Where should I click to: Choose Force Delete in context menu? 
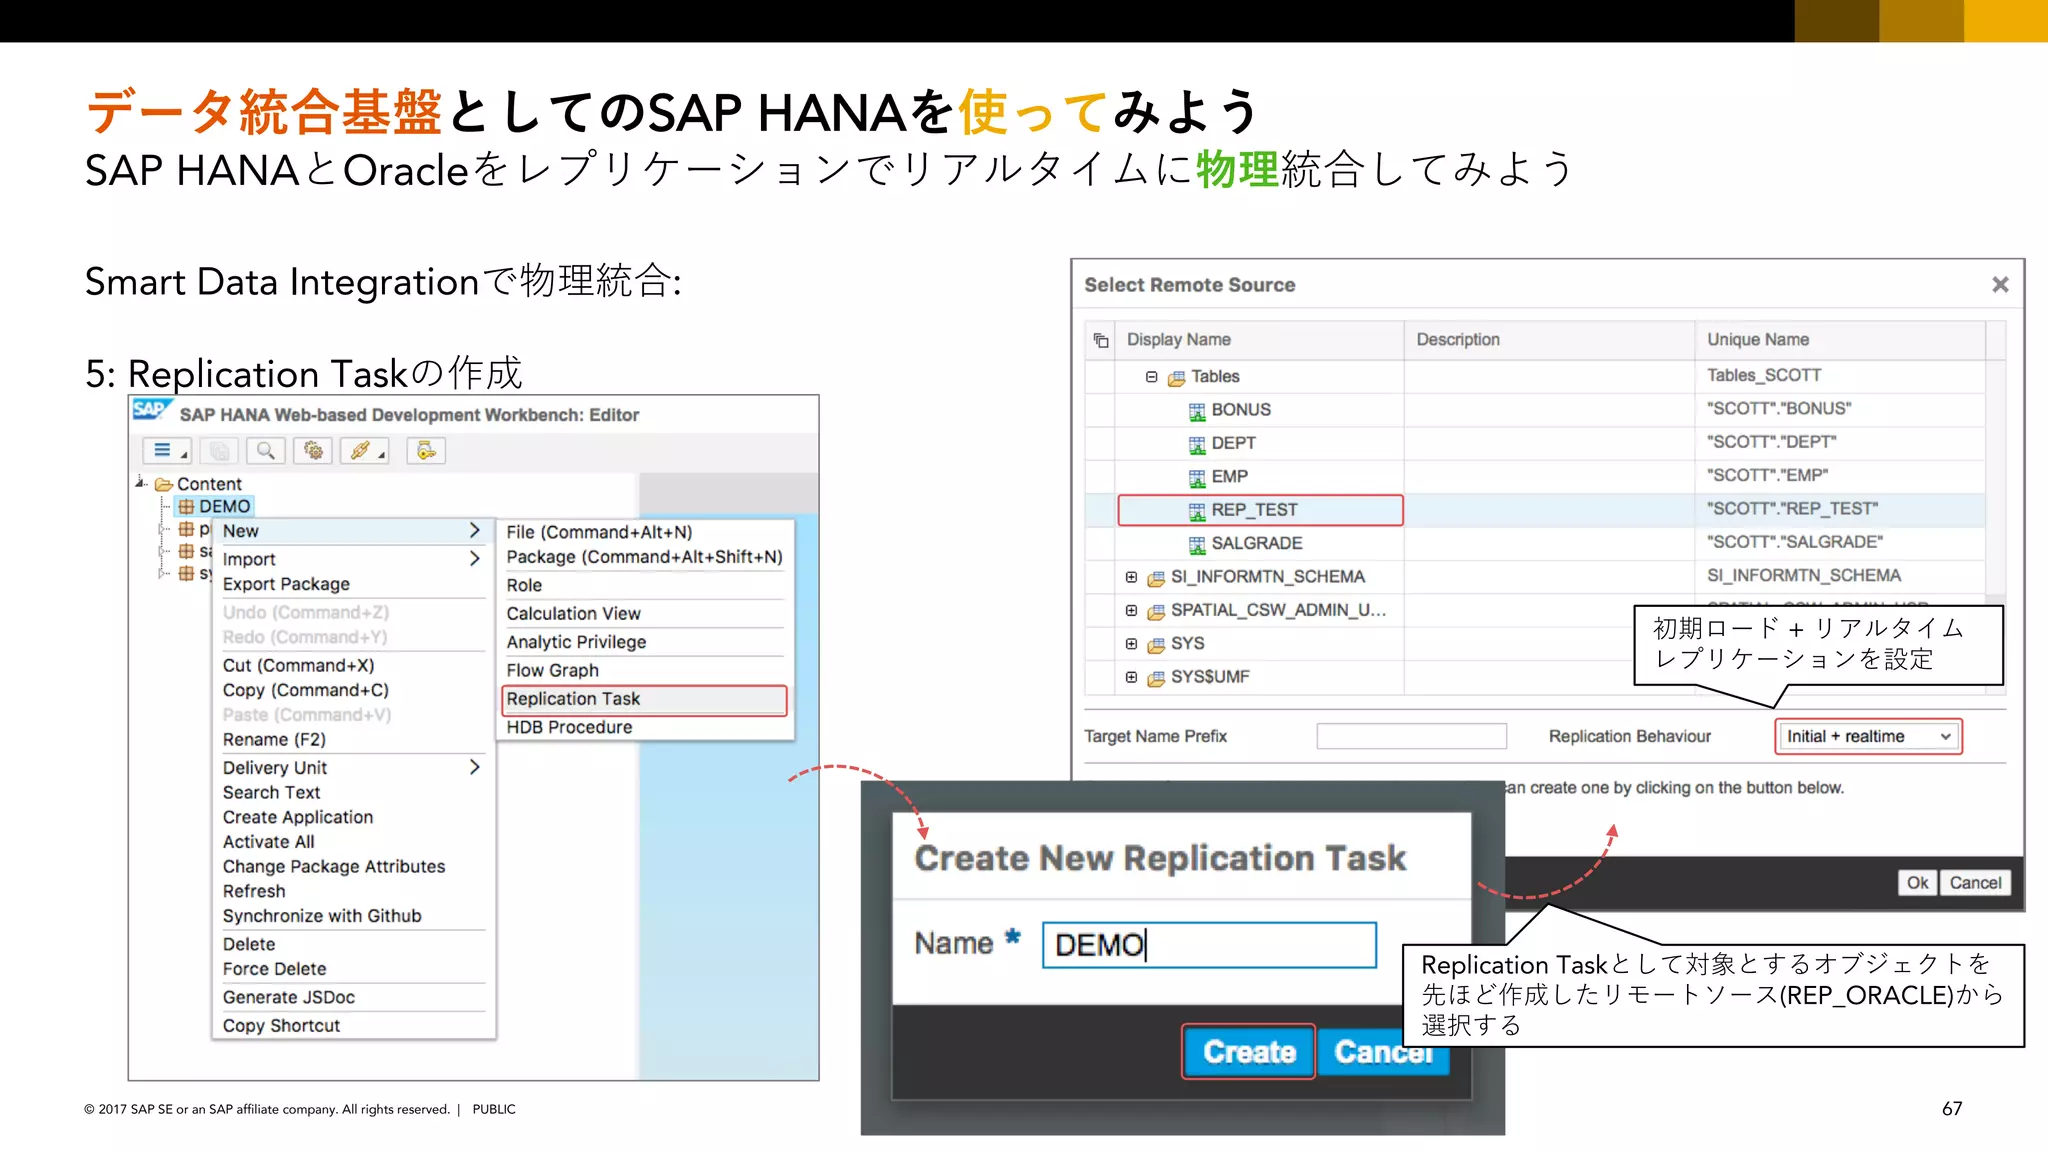tap(351, 969)
